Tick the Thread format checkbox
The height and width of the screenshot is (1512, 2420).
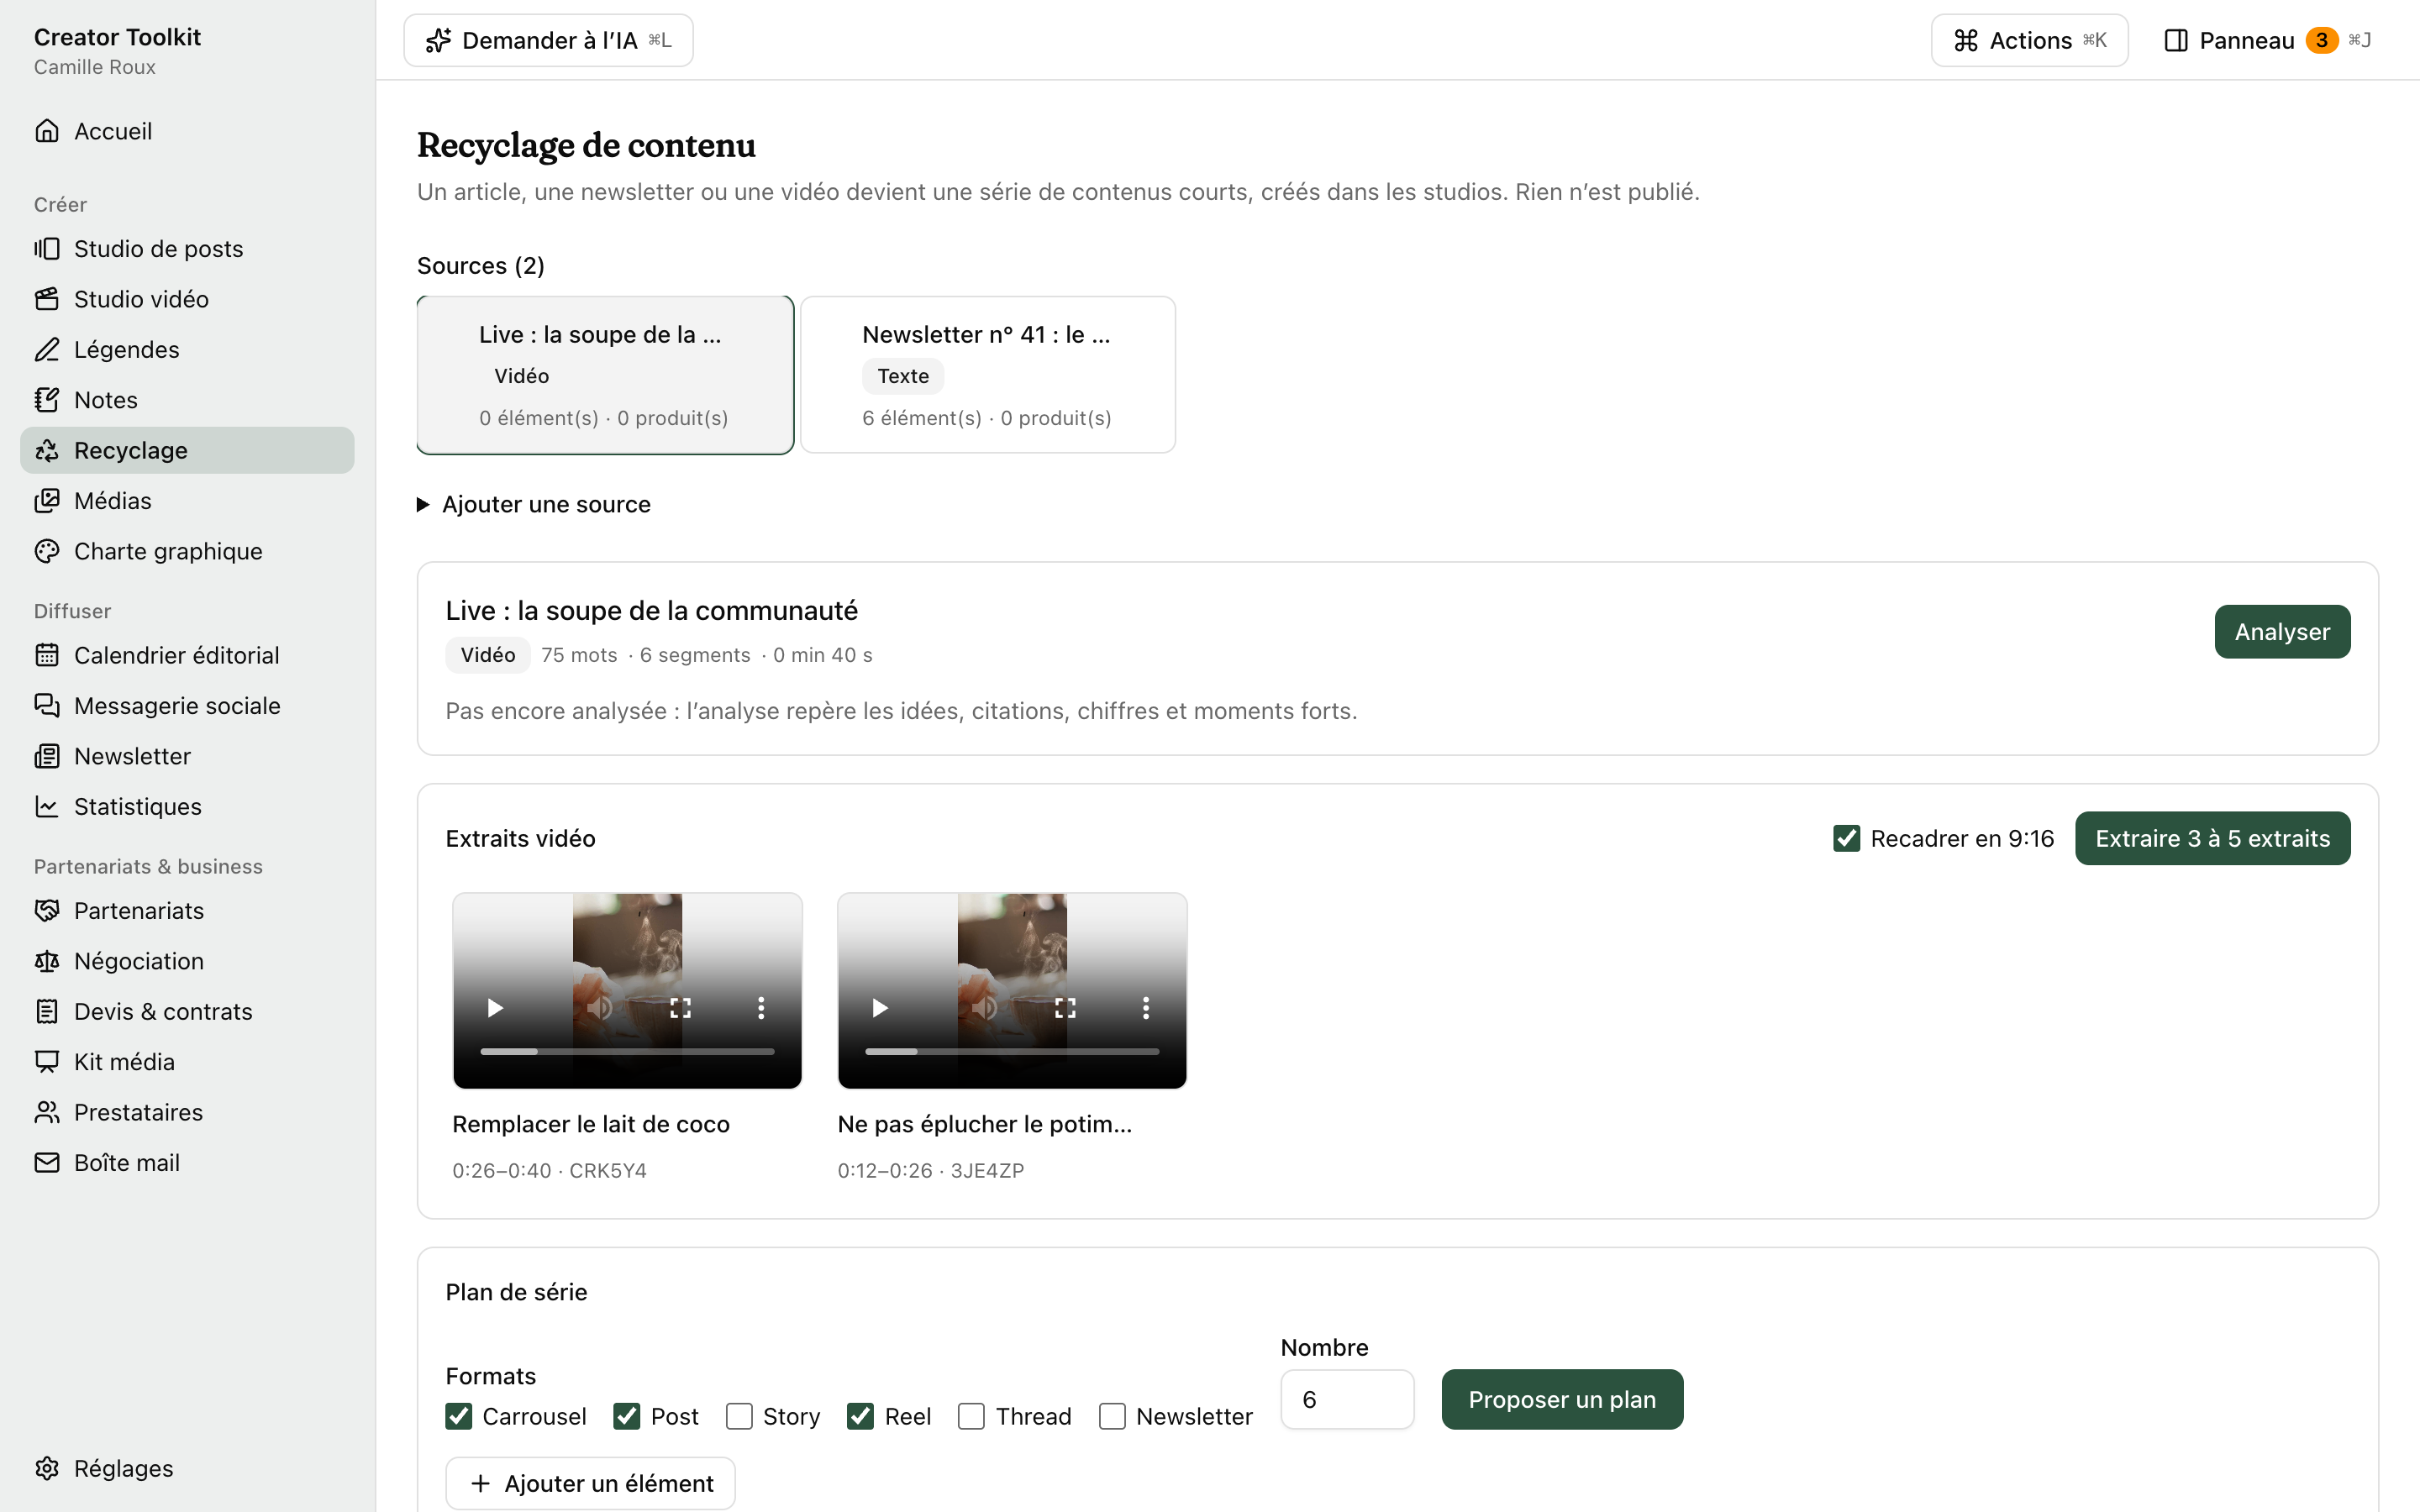pos(971,1416)
